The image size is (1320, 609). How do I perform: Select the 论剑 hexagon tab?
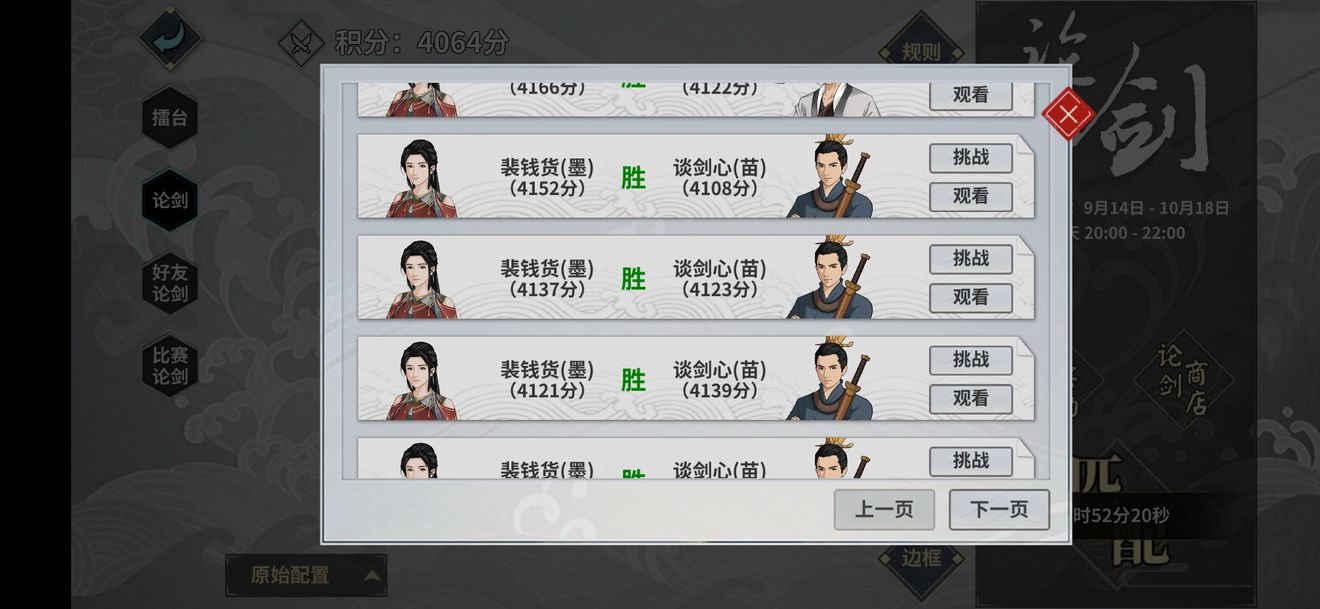click(170, 200)
